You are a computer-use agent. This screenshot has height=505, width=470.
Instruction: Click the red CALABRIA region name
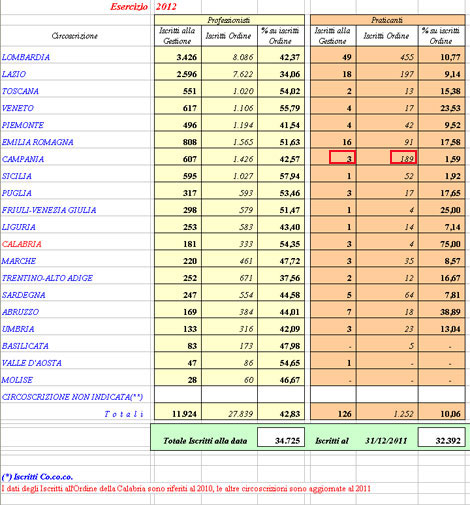coord(22,244)
